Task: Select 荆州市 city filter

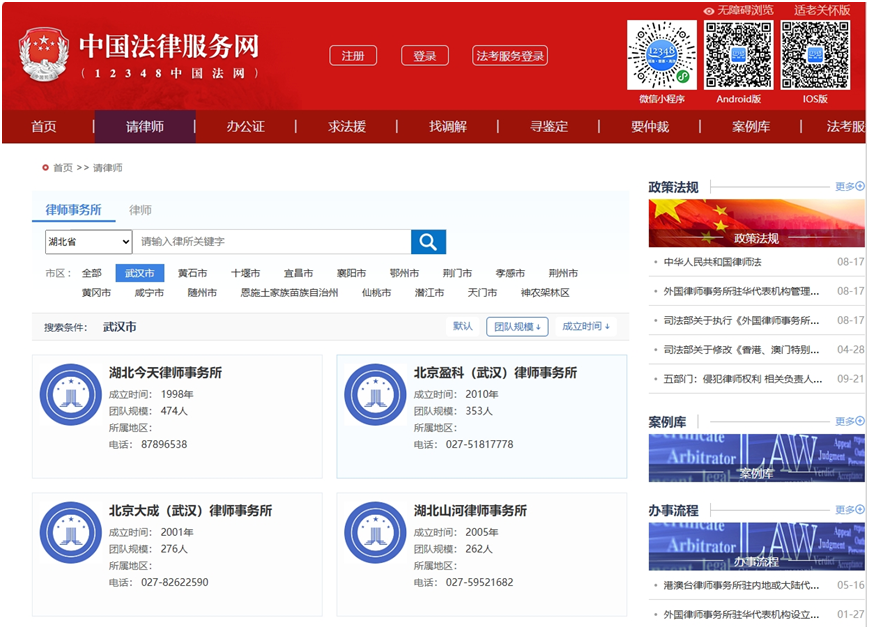Action: click(563, 273)
